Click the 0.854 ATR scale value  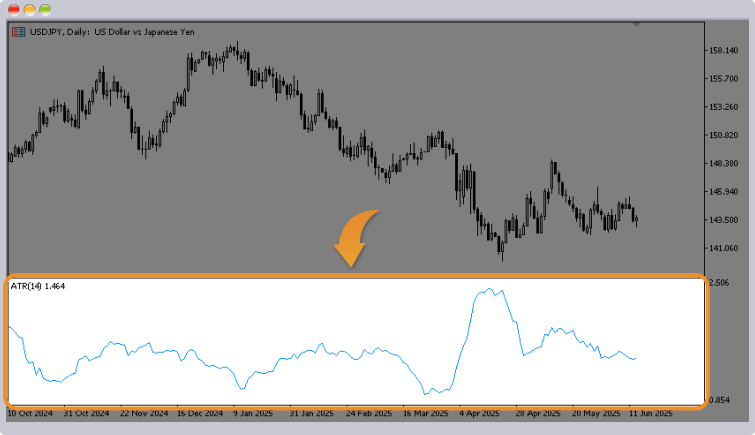[x=719, y=400]
